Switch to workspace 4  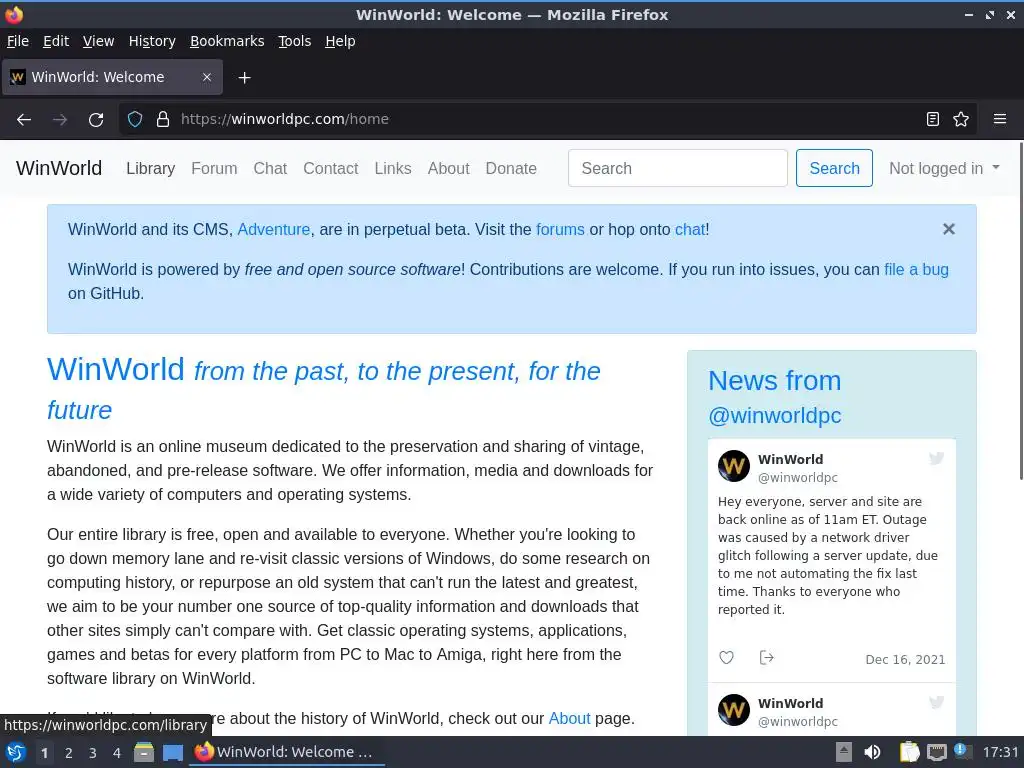117,753
